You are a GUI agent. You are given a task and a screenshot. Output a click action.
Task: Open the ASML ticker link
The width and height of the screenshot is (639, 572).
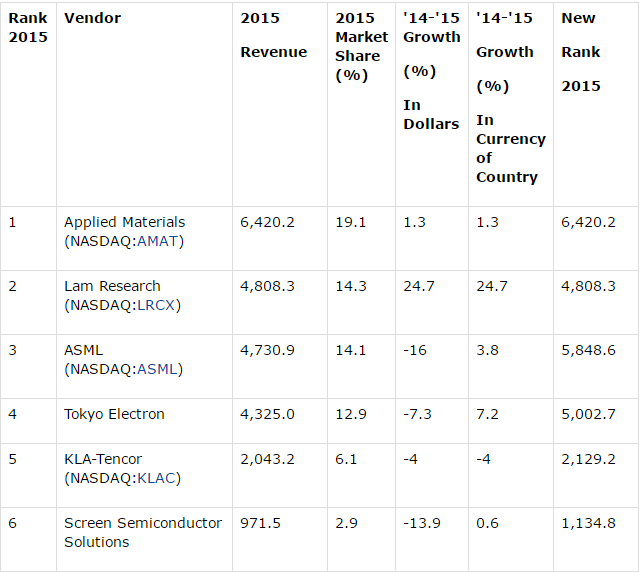(x=157, y=369)
